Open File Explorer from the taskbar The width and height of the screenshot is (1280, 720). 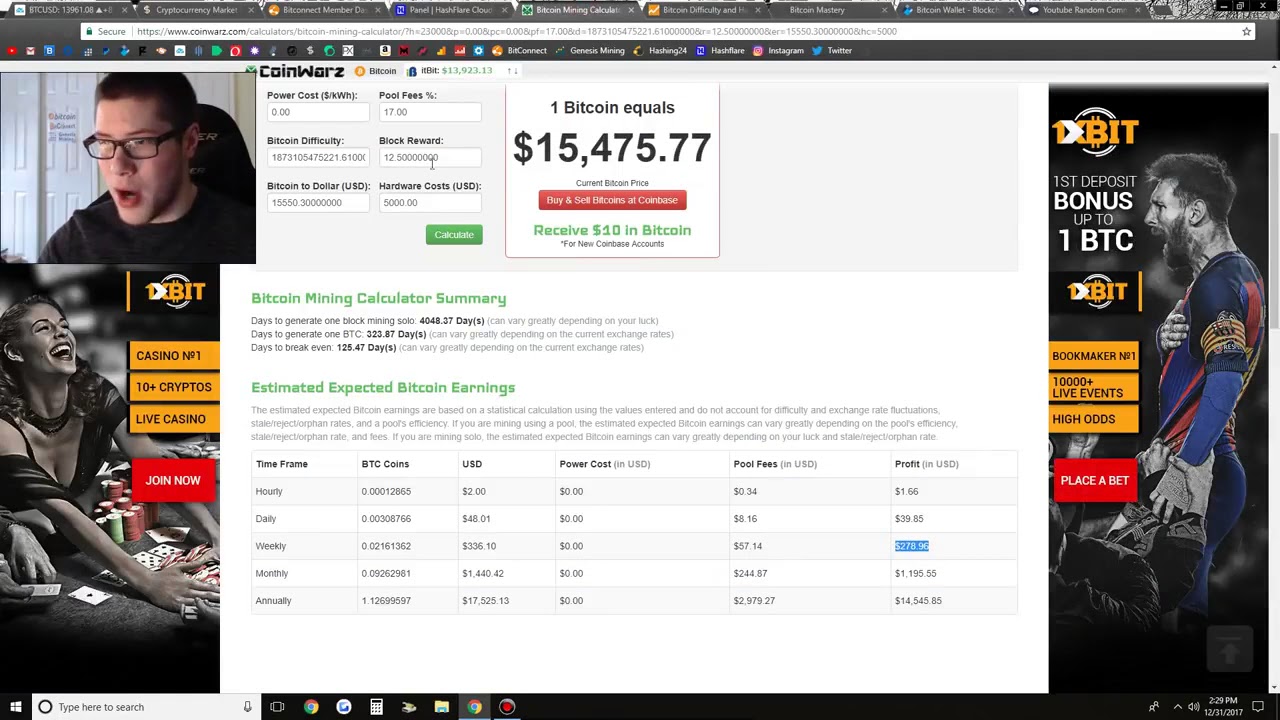[441, 707]
